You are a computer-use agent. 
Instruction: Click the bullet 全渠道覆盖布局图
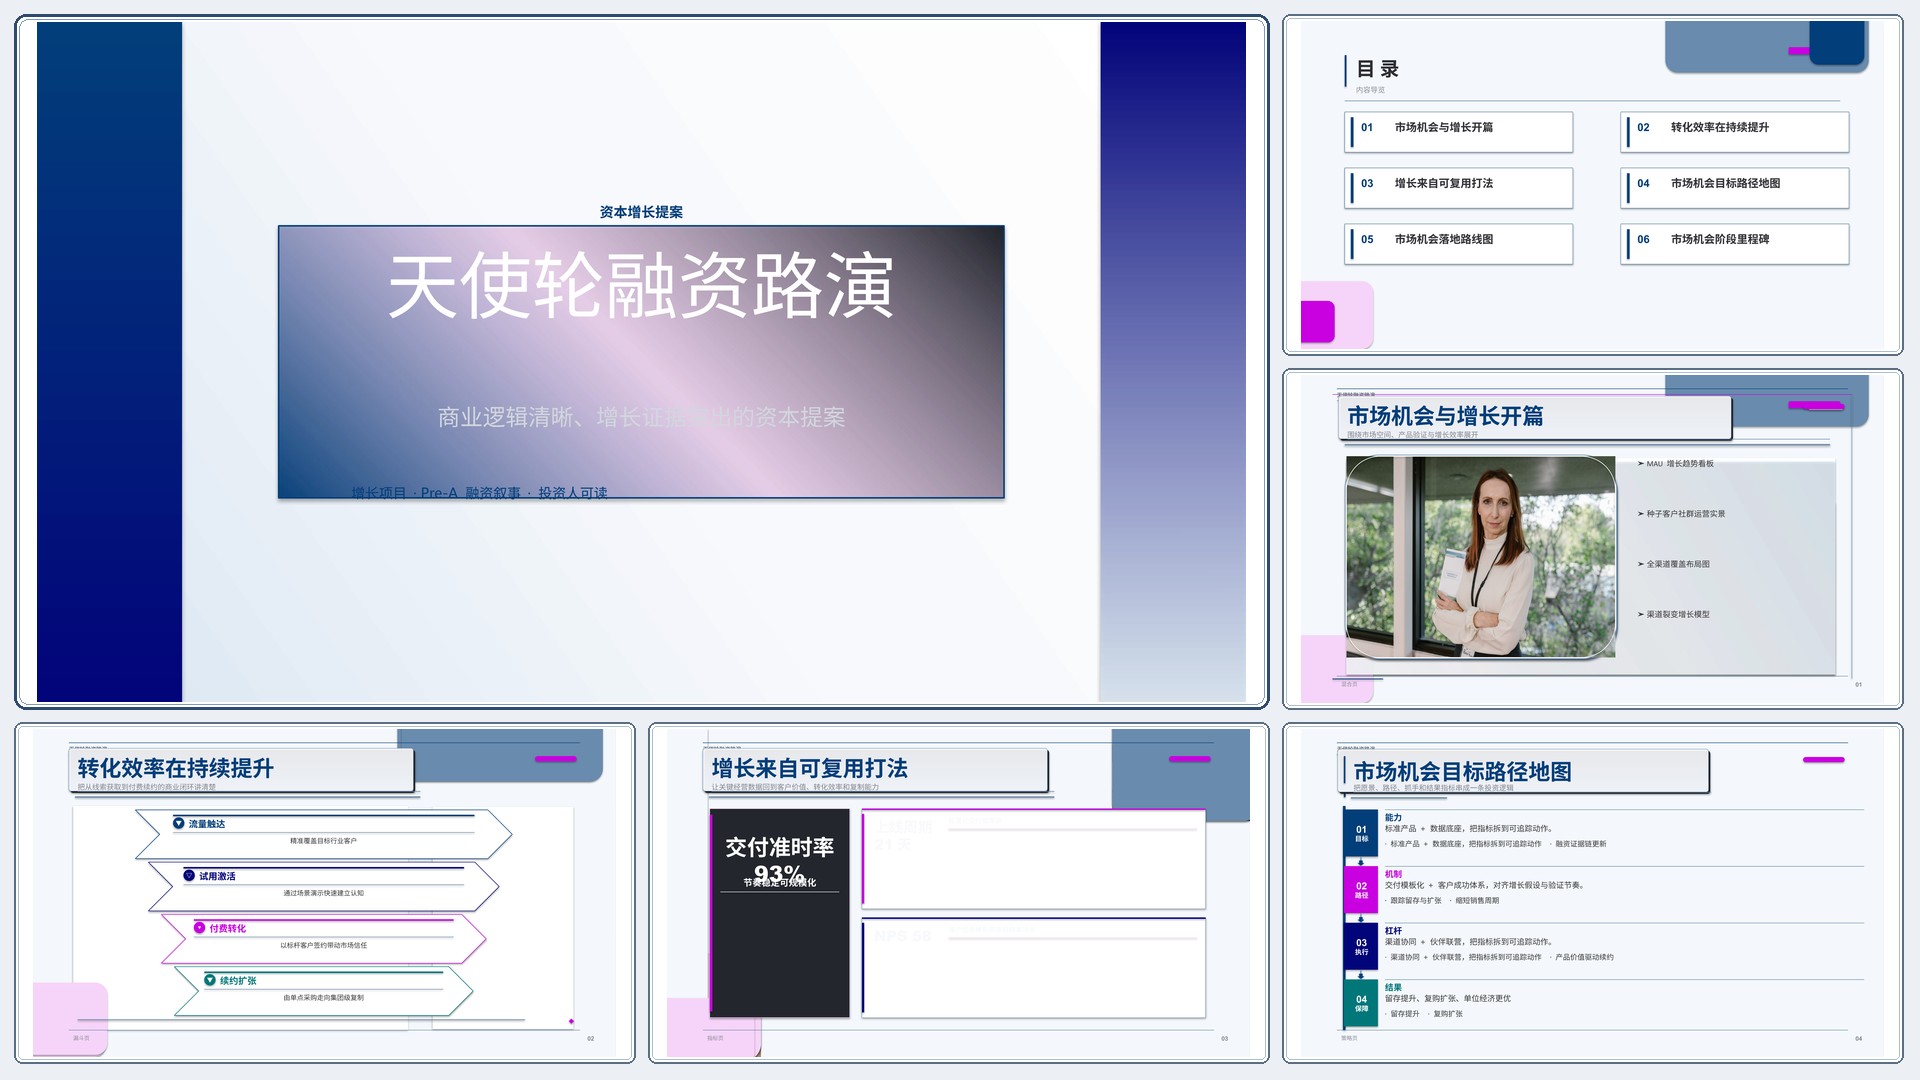[x=1678, y=564]
